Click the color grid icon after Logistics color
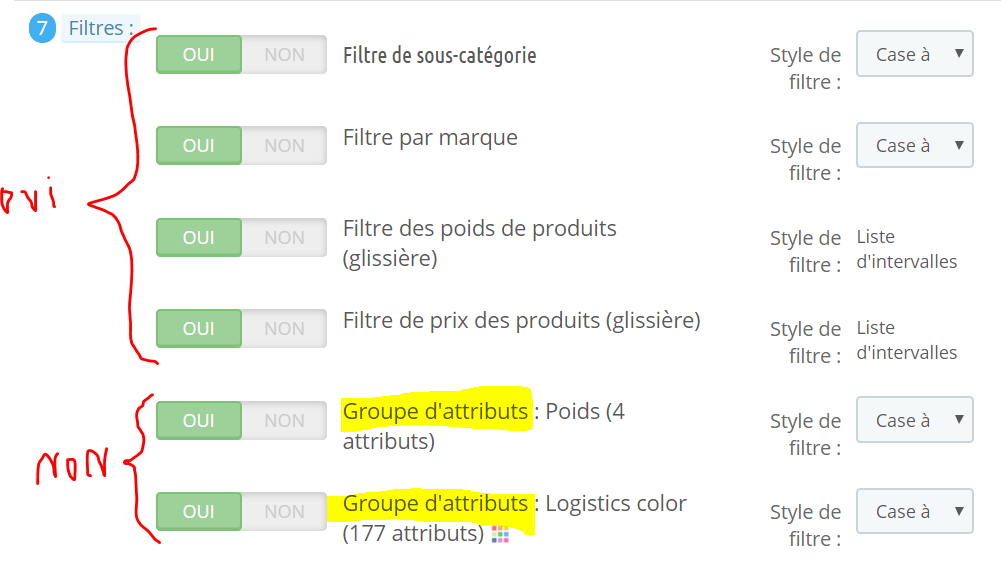 (x=500, y=535)
